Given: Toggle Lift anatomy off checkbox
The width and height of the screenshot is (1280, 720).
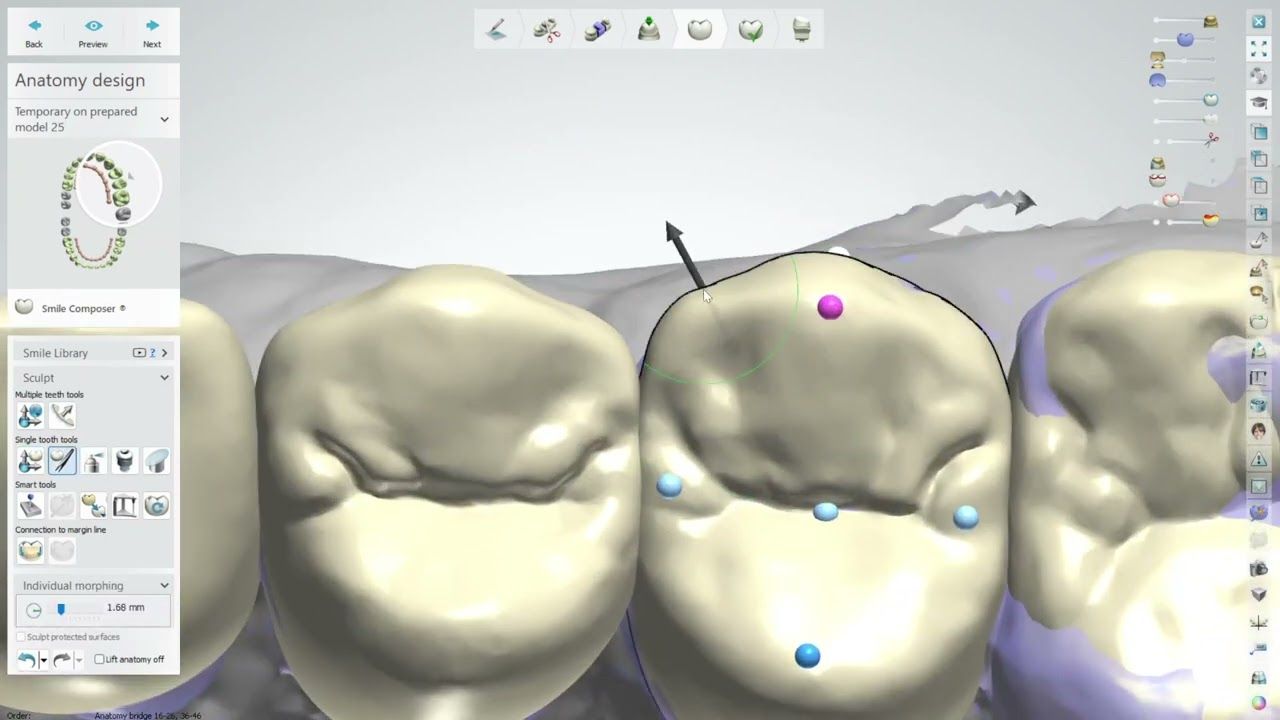Looking at the screenshot, I should click(99, 659).
